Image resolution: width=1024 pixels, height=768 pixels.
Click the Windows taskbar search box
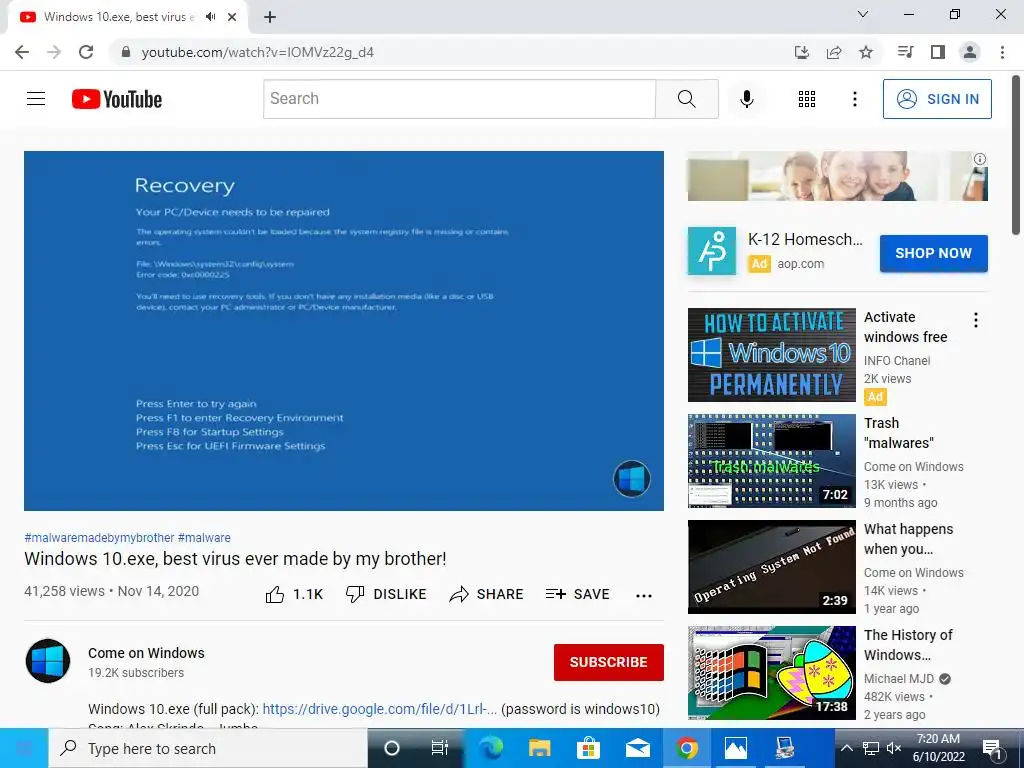pyautogui.click(x=208, y=748)
